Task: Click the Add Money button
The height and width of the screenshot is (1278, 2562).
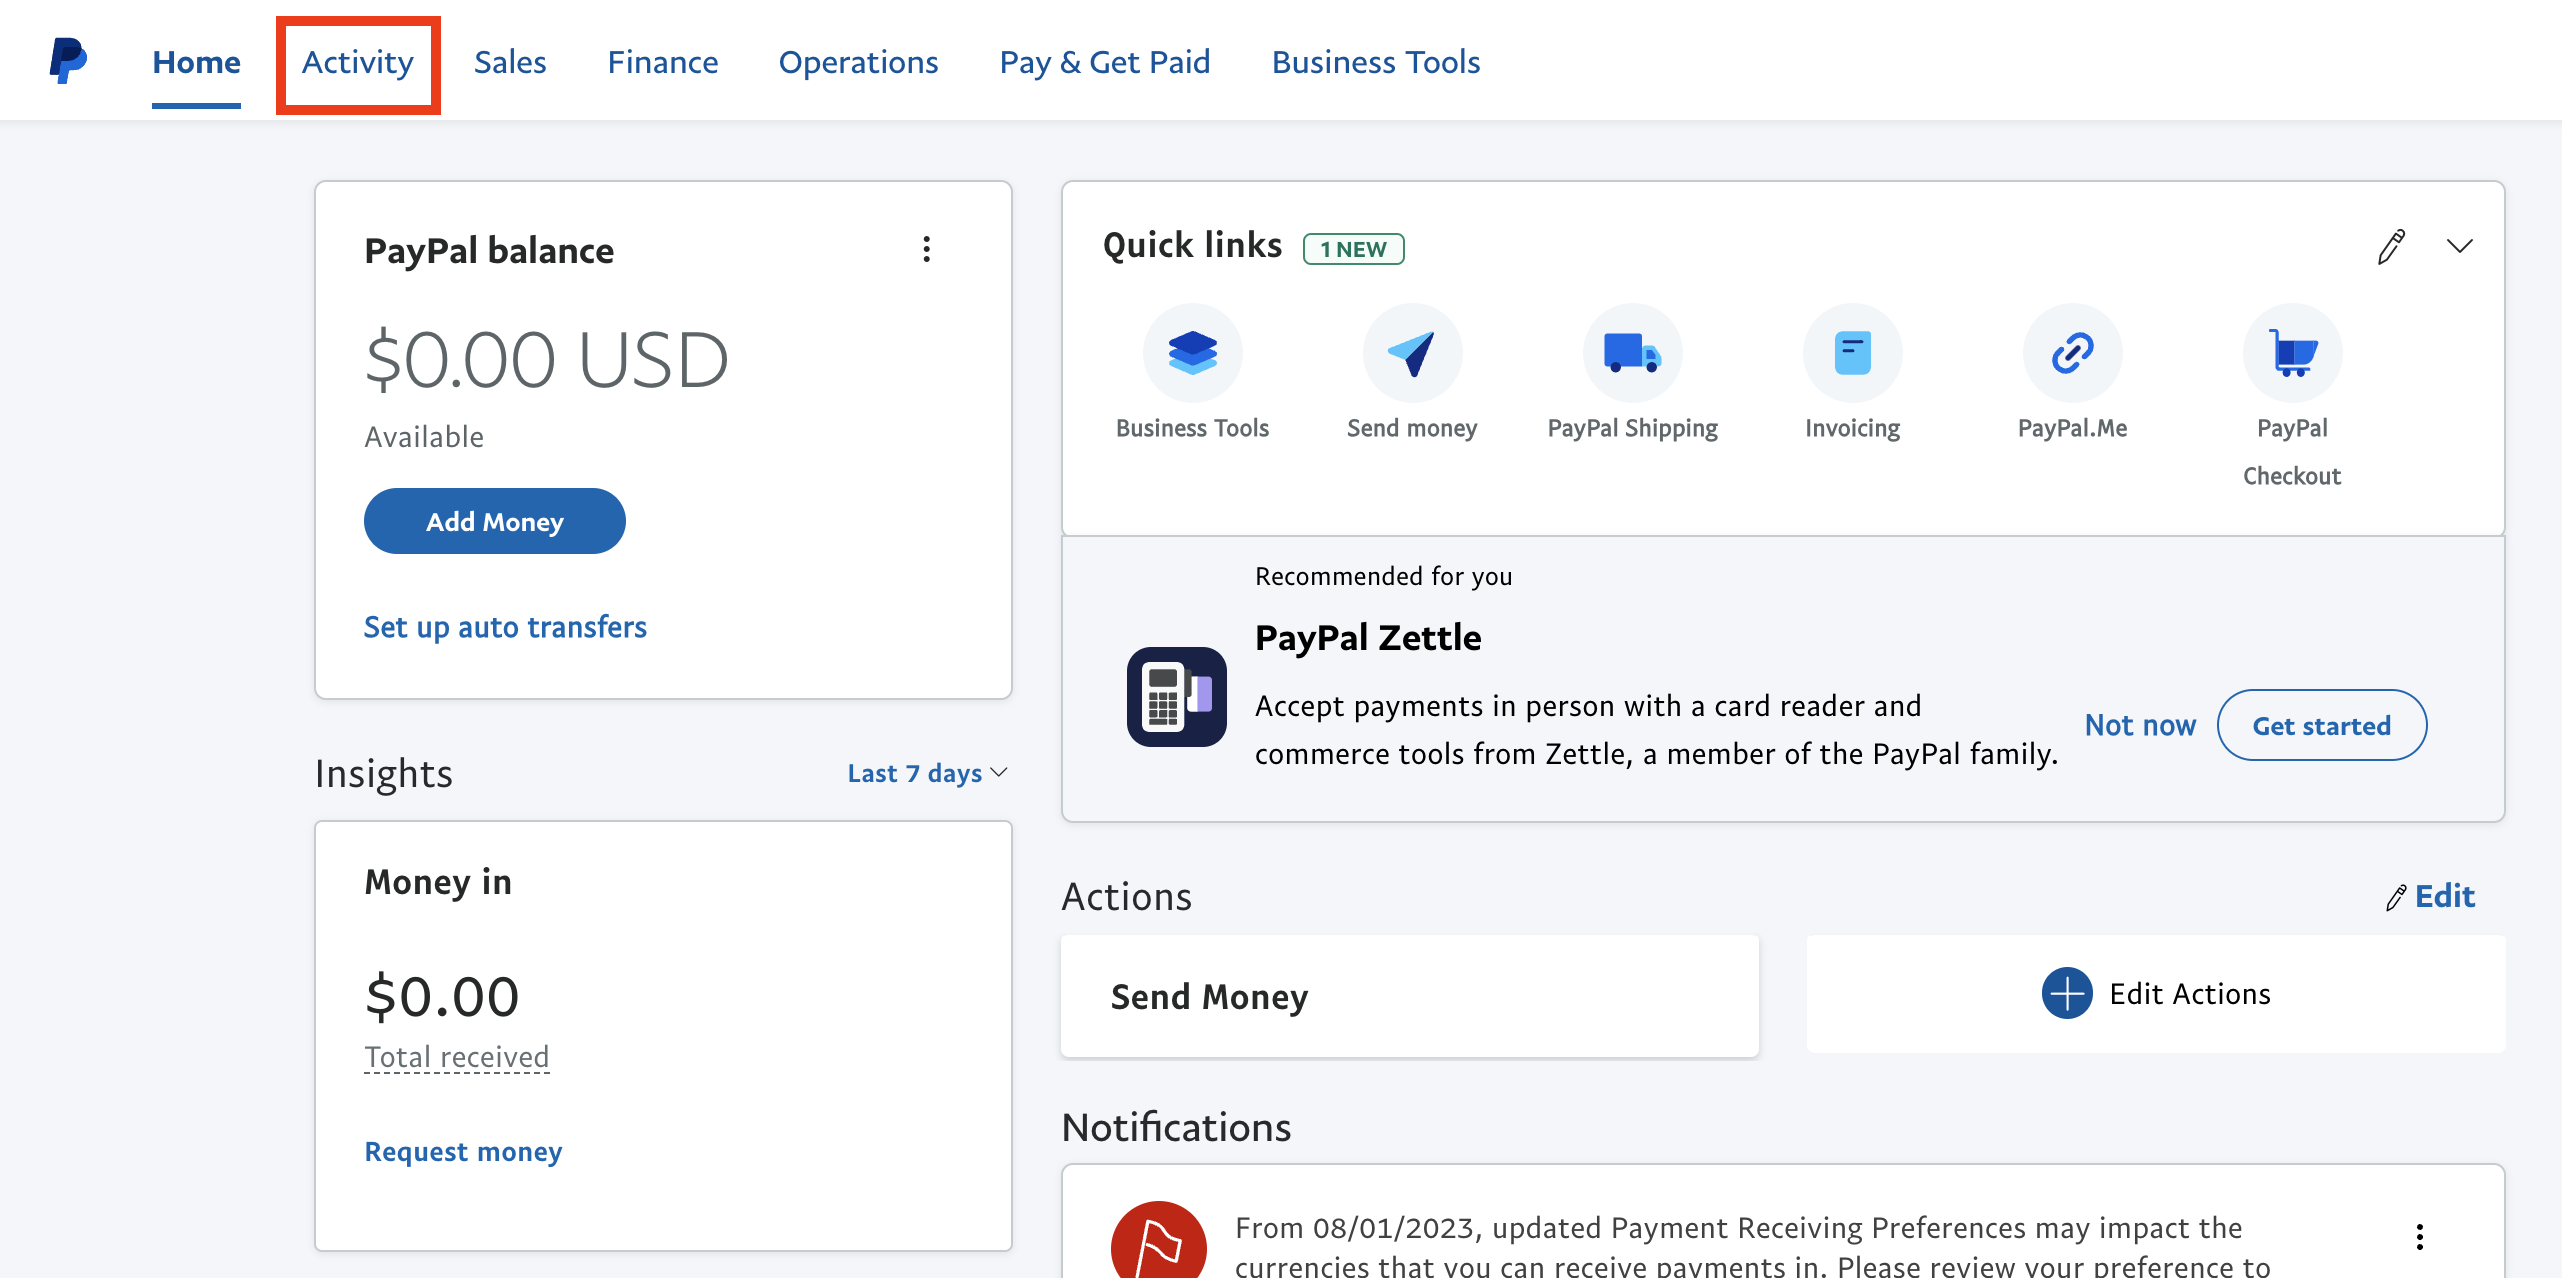Action: point(495,520)
